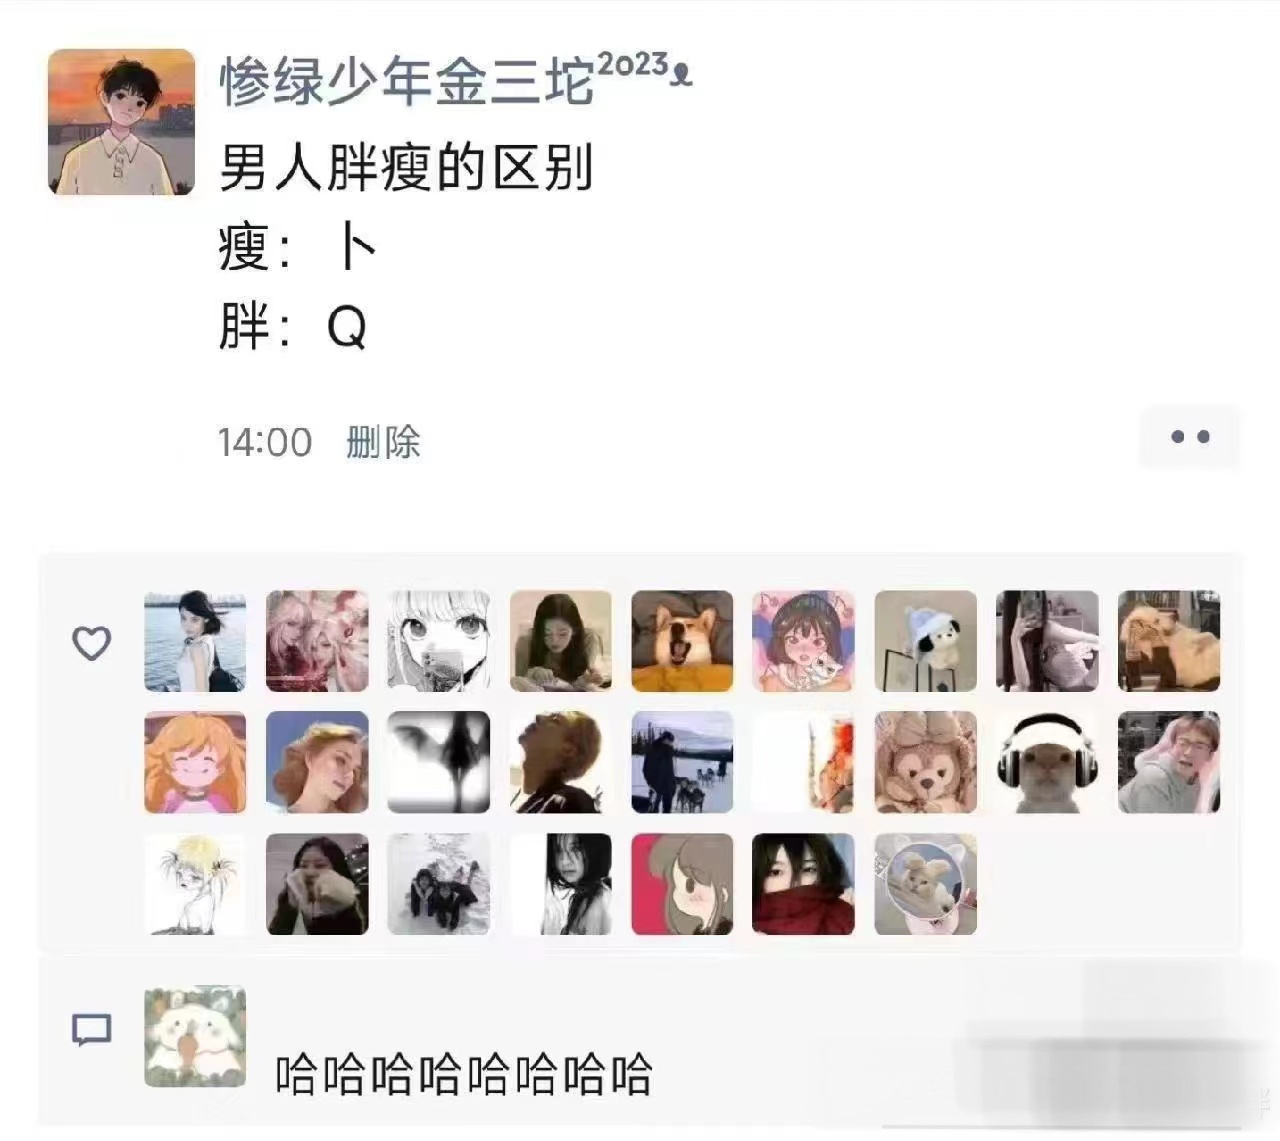Tap the small badge icon after 2023
1280x1141 pixels.
(682, 74)
